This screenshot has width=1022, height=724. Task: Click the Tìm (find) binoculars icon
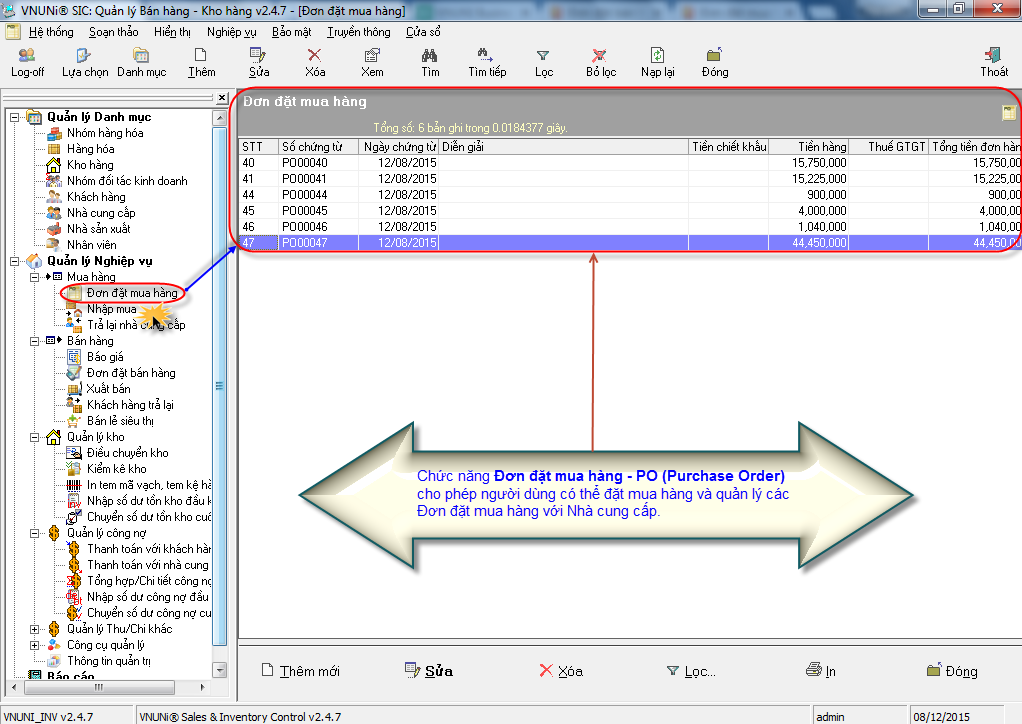(430, 56)
